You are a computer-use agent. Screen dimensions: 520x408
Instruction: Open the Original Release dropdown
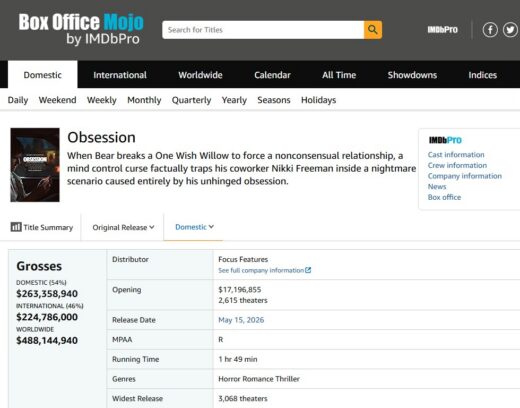(x=123, y=227)
